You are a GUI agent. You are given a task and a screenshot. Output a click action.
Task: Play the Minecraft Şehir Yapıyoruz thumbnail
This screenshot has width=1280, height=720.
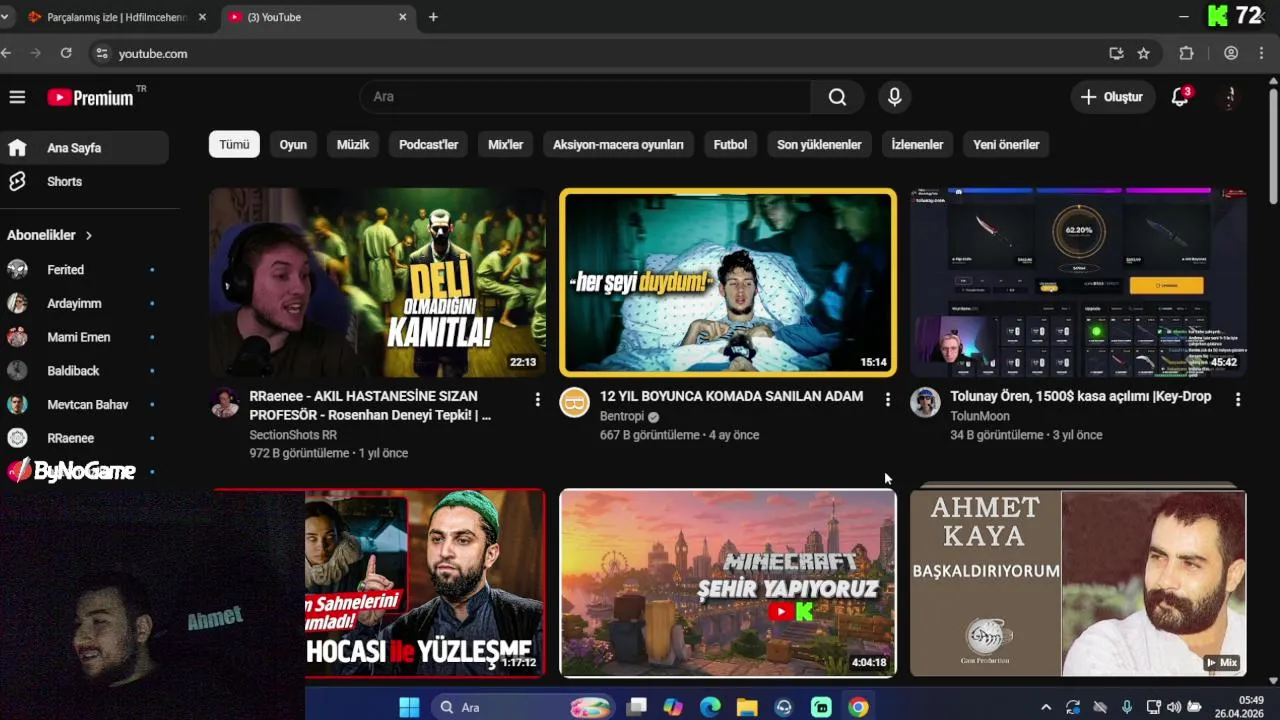pos(728,583)
